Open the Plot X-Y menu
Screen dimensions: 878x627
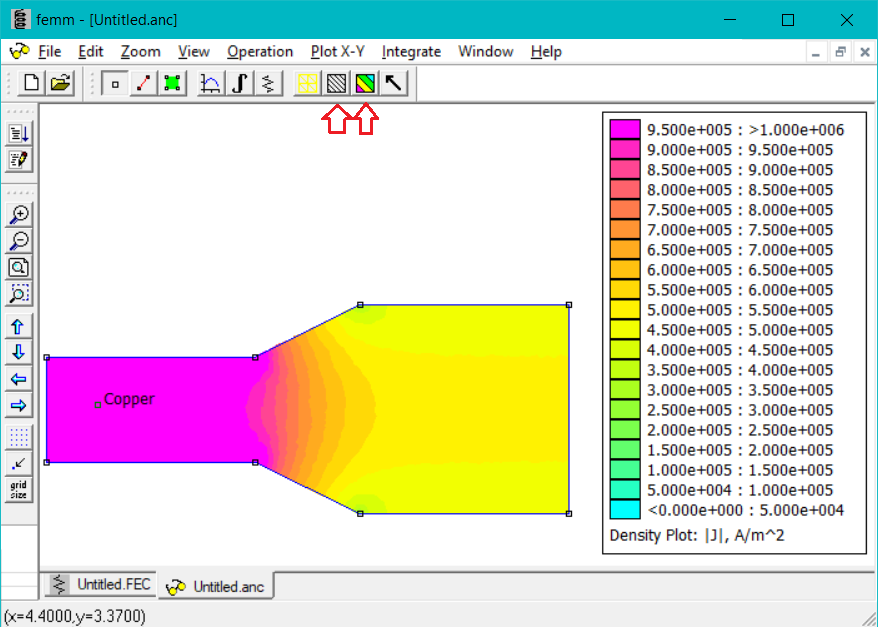coord(338,51)
